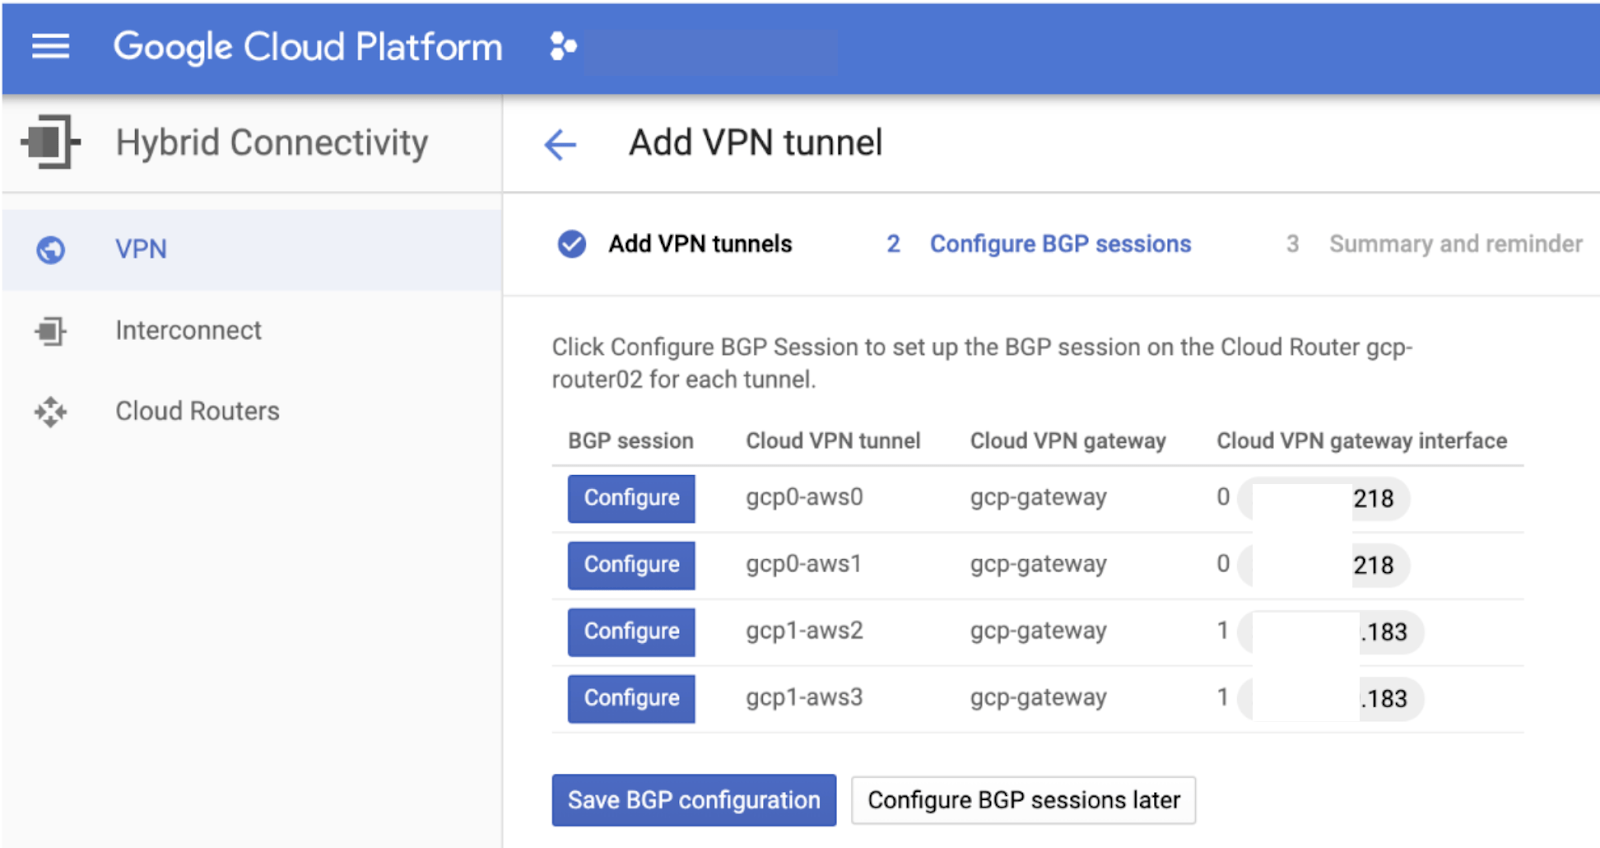Click gcp-gateway in gcp0-aws0 row
Image resolution: width=1600 pixels, height=848 pixels.
pyautogui.click(x=1038, y=498)
